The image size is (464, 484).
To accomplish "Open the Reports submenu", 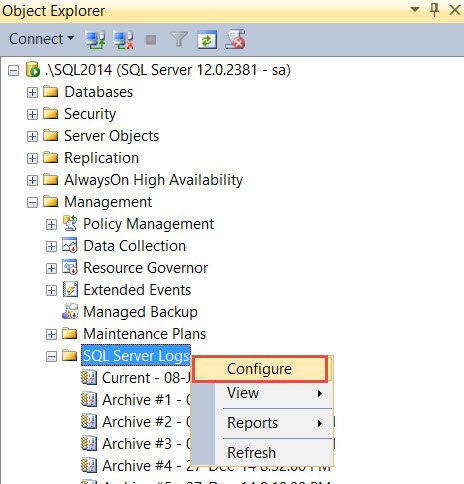I will coord(262,423).
